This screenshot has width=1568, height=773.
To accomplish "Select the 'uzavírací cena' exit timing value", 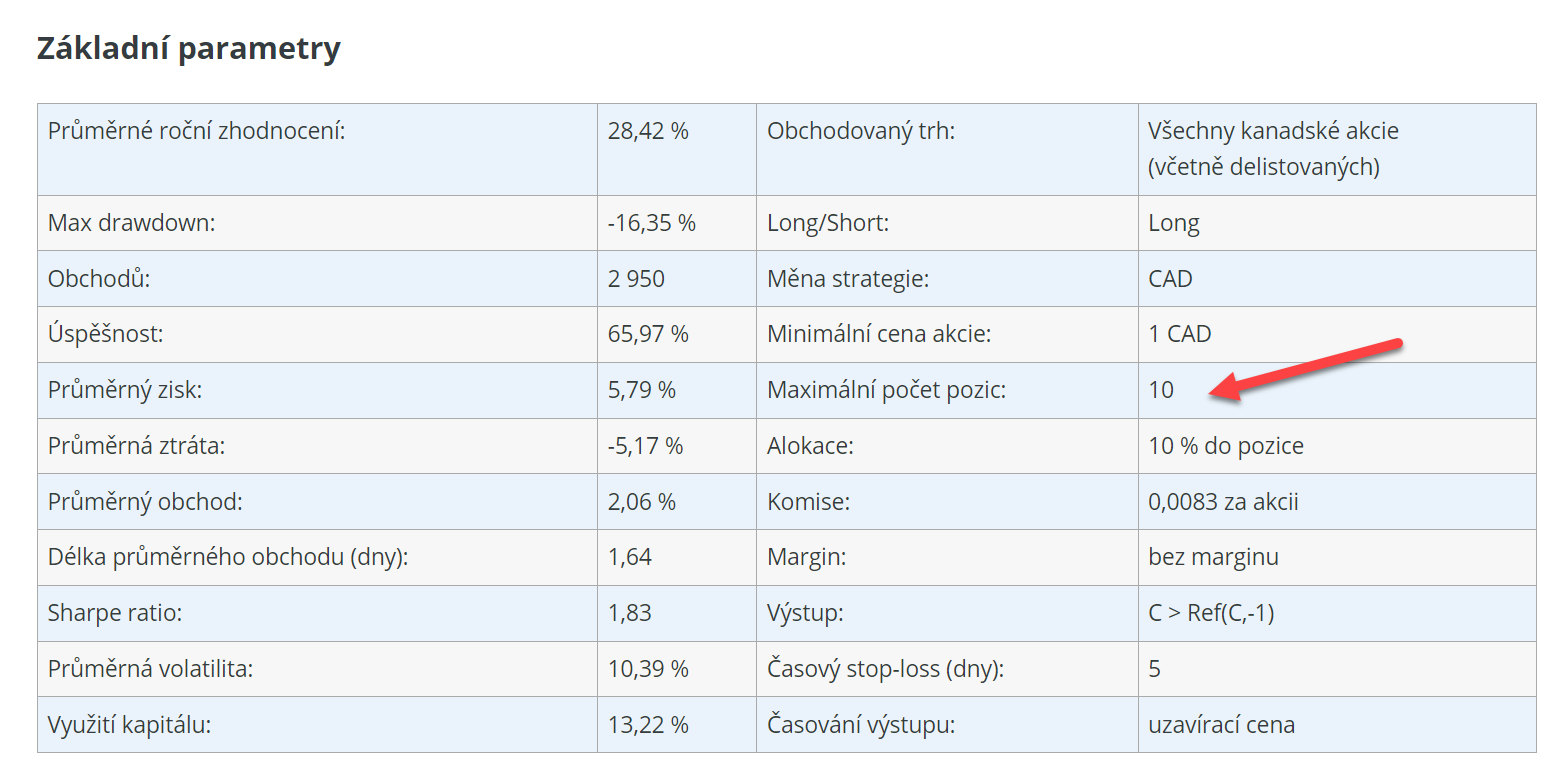I will (x=1221, y=725).
